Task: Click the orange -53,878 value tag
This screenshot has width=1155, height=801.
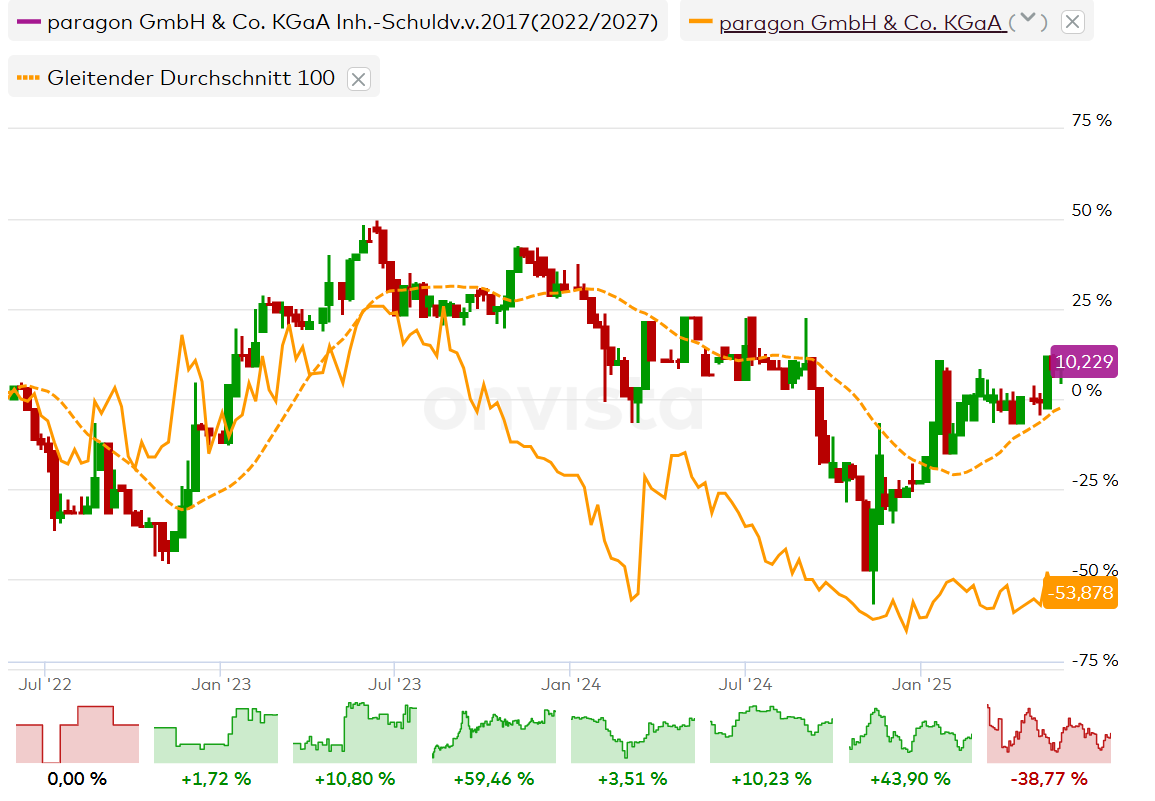Action: pyautogui.click(x=1081, y=592)
